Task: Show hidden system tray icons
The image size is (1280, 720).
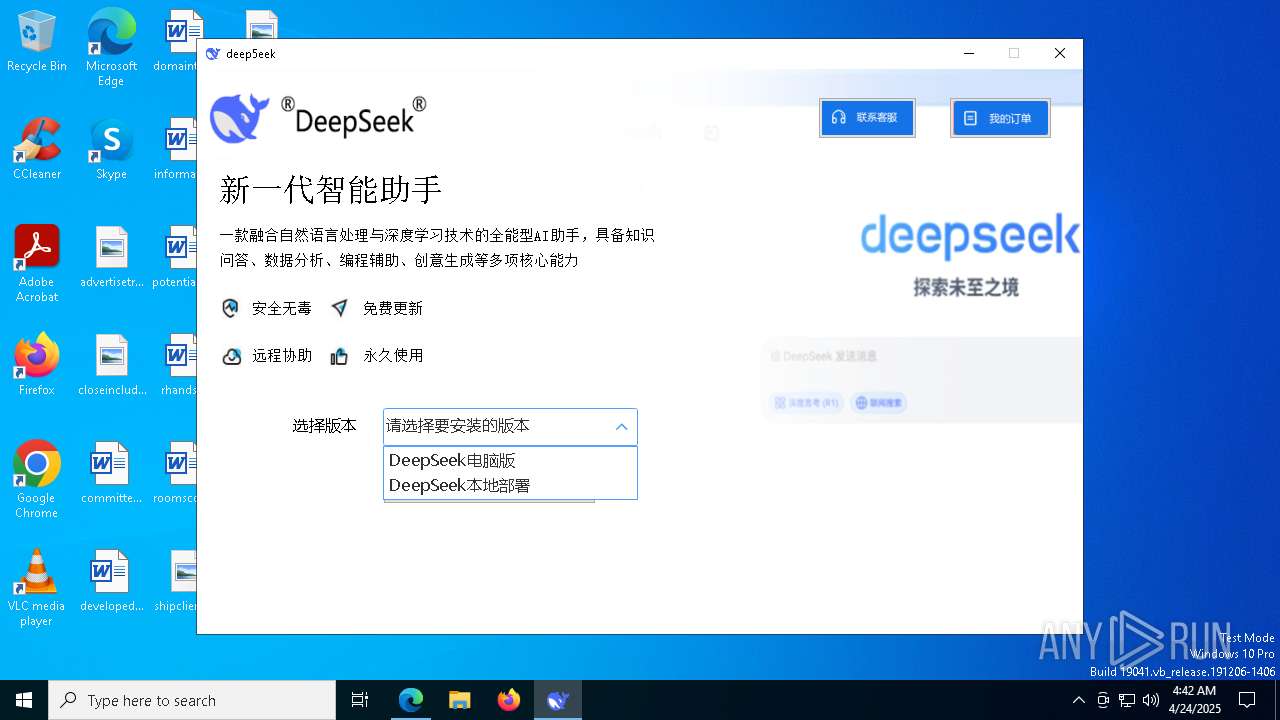Action: pyautogui.click(x=1078, y=700)
